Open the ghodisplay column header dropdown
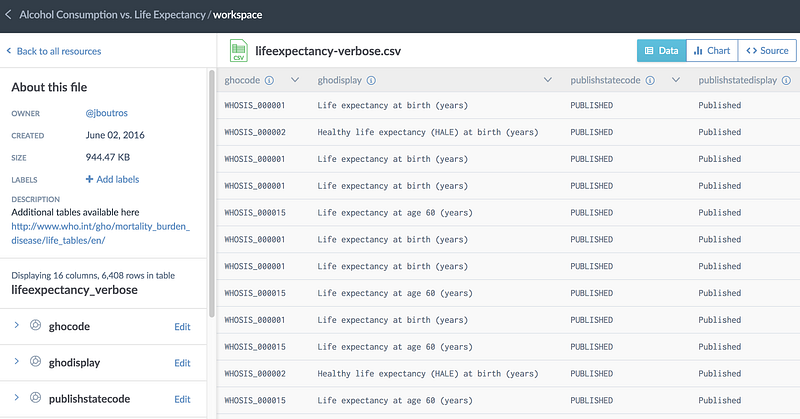Viewport: 800px width, 419px height. pos(548,80)
